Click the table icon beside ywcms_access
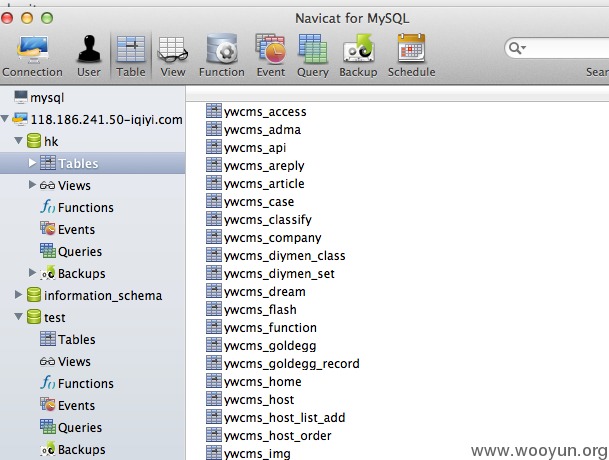Screen dimensions: 609x460 tap(214, 111)
